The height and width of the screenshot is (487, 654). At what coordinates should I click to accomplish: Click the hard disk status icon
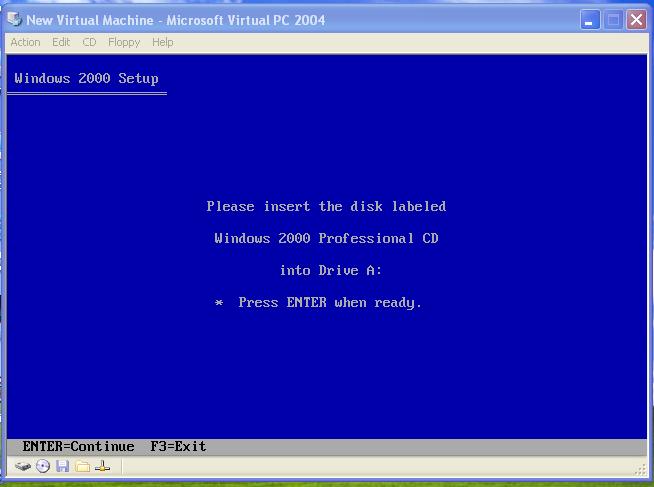tap(23, 466)
